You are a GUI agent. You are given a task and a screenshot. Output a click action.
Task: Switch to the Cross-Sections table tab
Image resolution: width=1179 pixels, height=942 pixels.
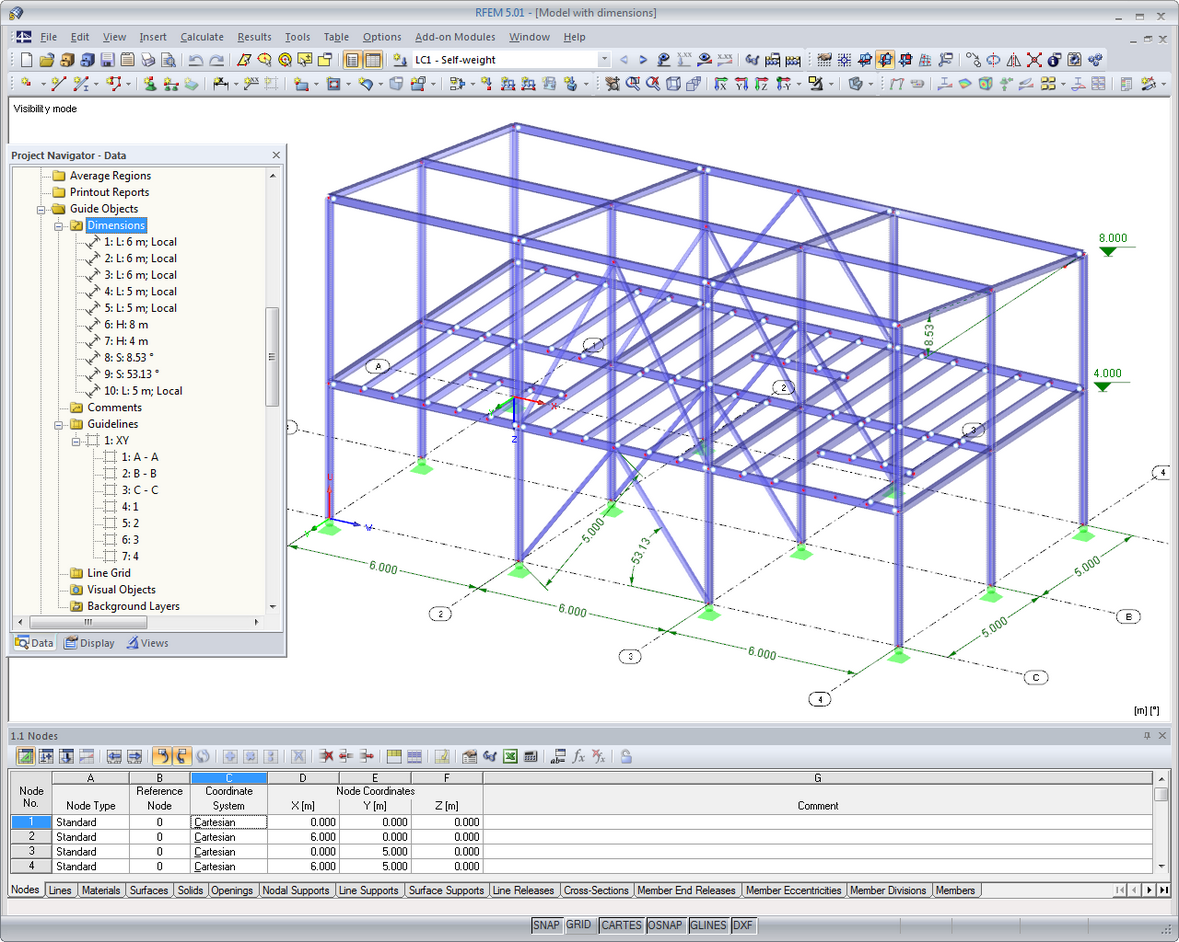coord(596,890)
